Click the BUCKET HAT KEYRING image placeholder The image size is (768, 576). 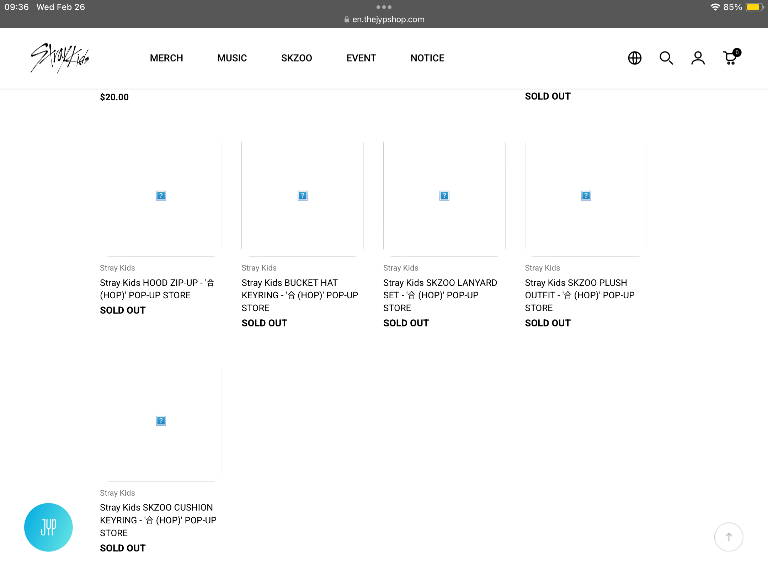click(303, 196)
